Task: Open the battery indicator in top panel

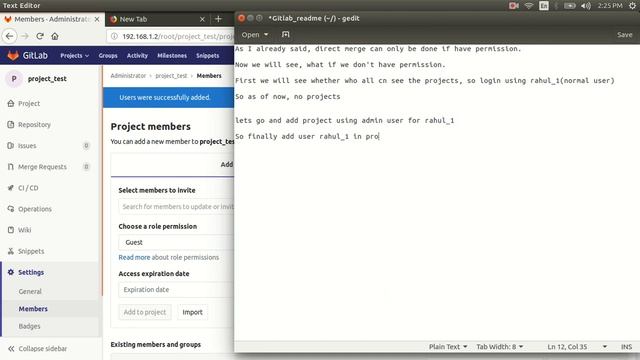Action: [570, 6]
